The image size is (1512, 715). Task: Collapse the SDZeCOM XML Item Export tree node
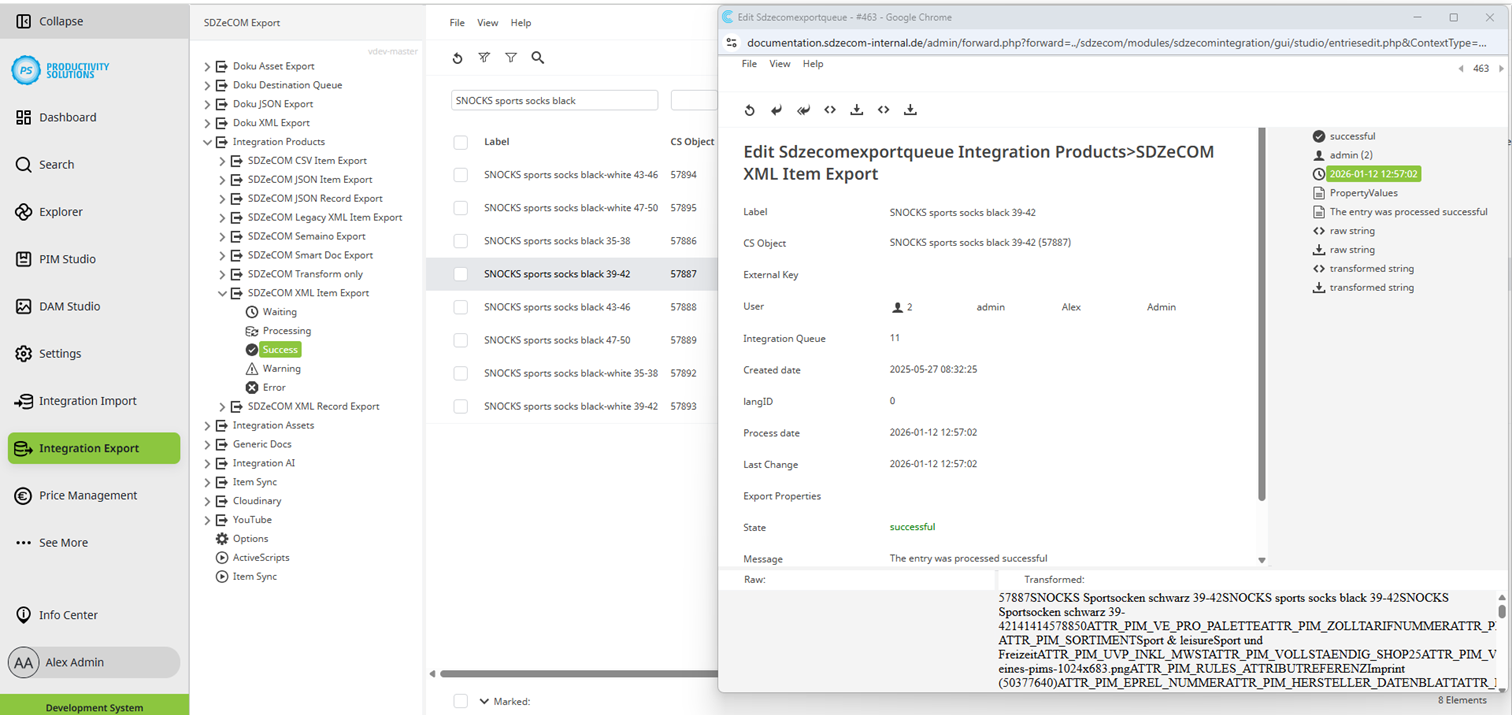222,293
